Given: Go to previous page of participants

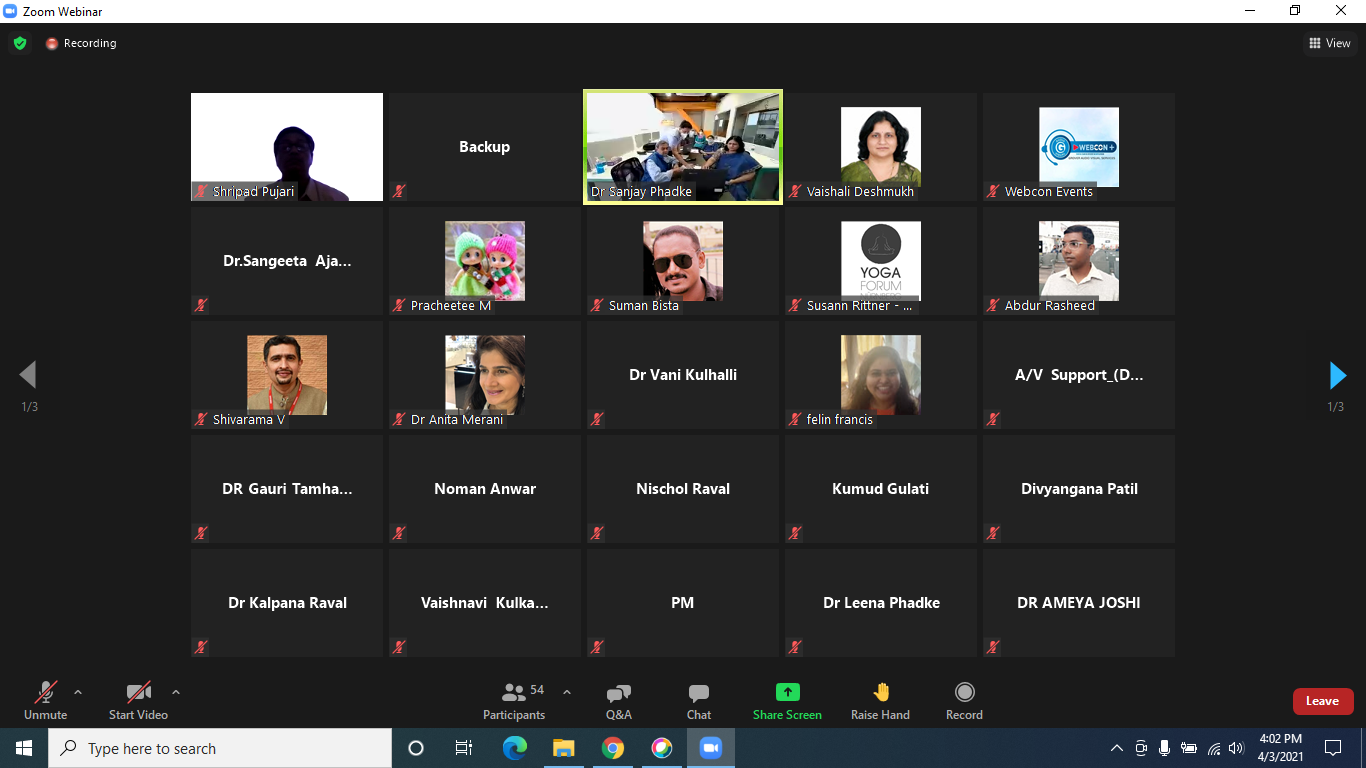Looking at the screenshot, I should (28, 375).
